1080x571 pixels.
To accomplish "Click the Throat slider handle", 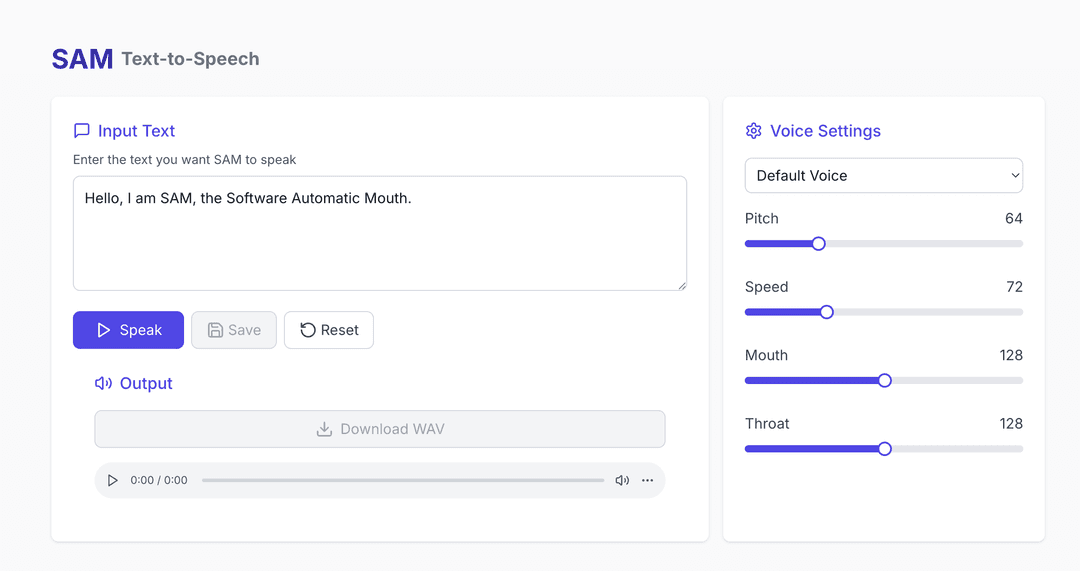I will tap(884, 449).
